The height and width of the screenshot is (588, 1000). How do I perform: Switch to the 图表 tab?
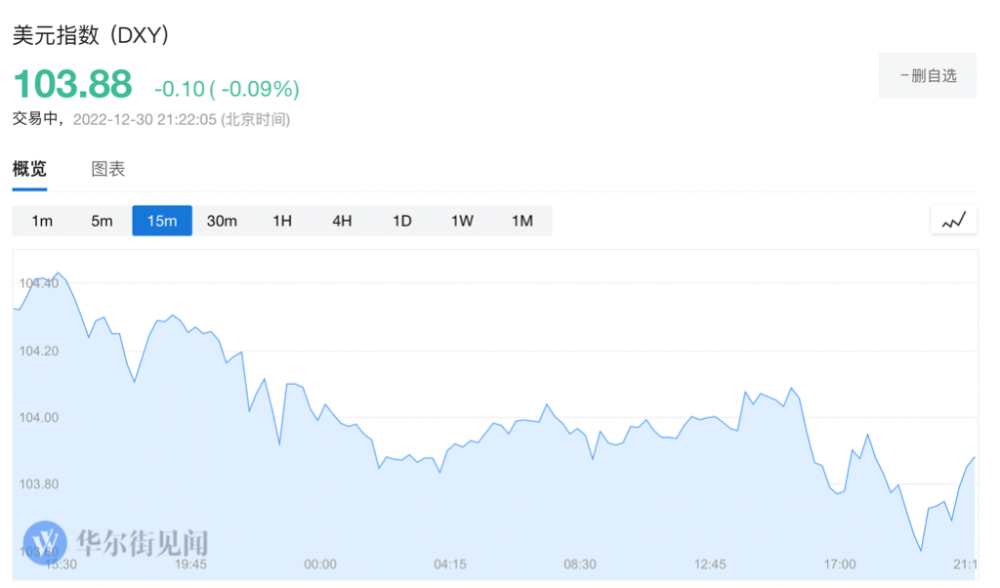[x=108, y=169]
